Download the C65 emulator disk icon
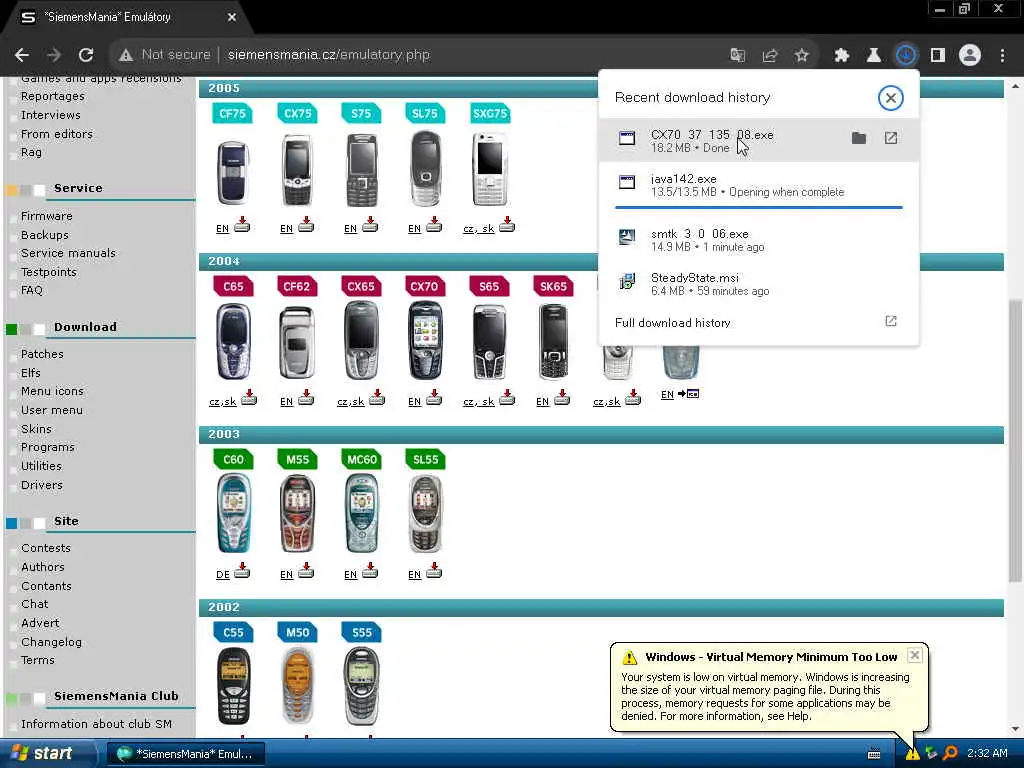This screenshot has height=768, width=1024. (249, 398)
